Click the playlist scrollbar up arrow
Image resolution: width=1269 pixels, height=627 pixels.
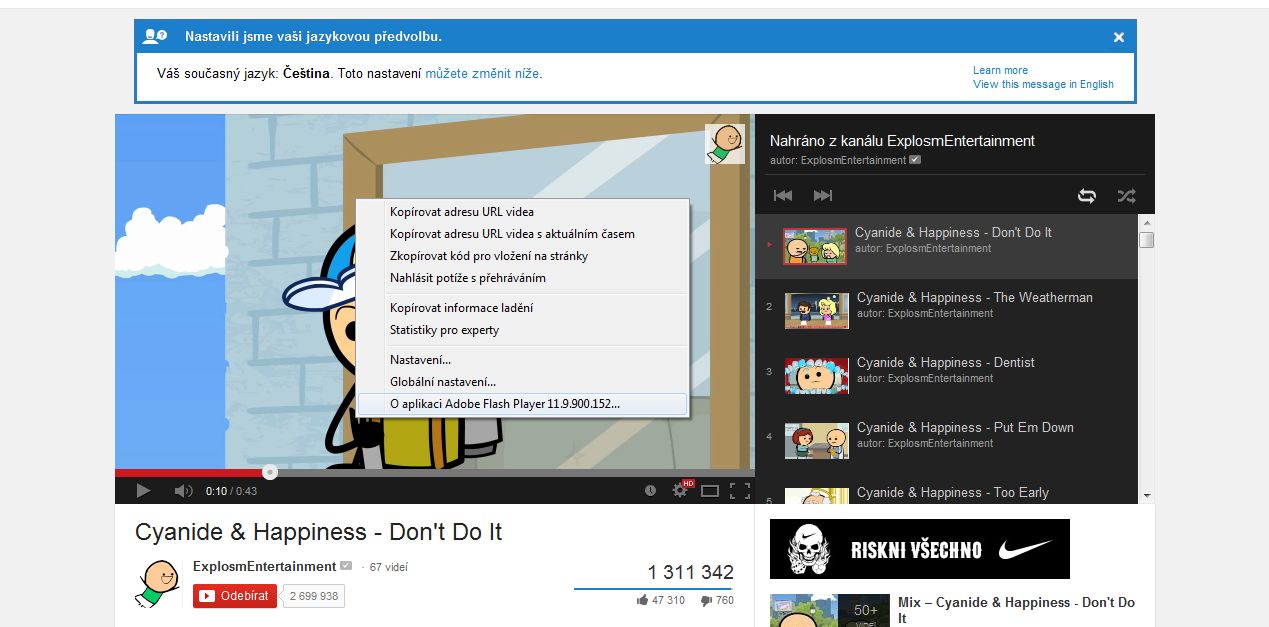pos(1147,222)
